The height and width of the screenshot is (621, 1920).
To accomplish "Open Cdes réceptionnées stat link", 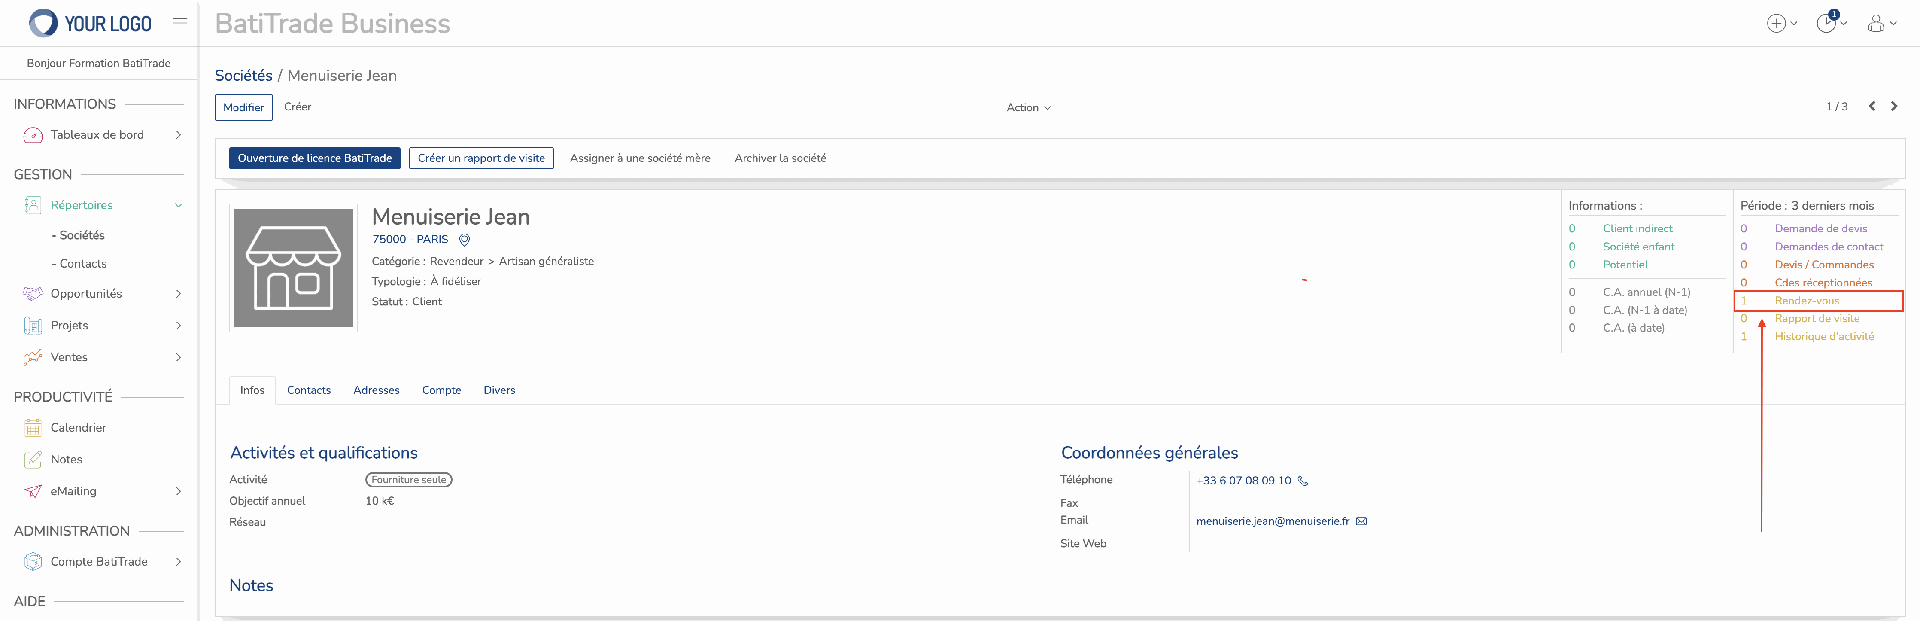I will click(x=1824, y=283).
